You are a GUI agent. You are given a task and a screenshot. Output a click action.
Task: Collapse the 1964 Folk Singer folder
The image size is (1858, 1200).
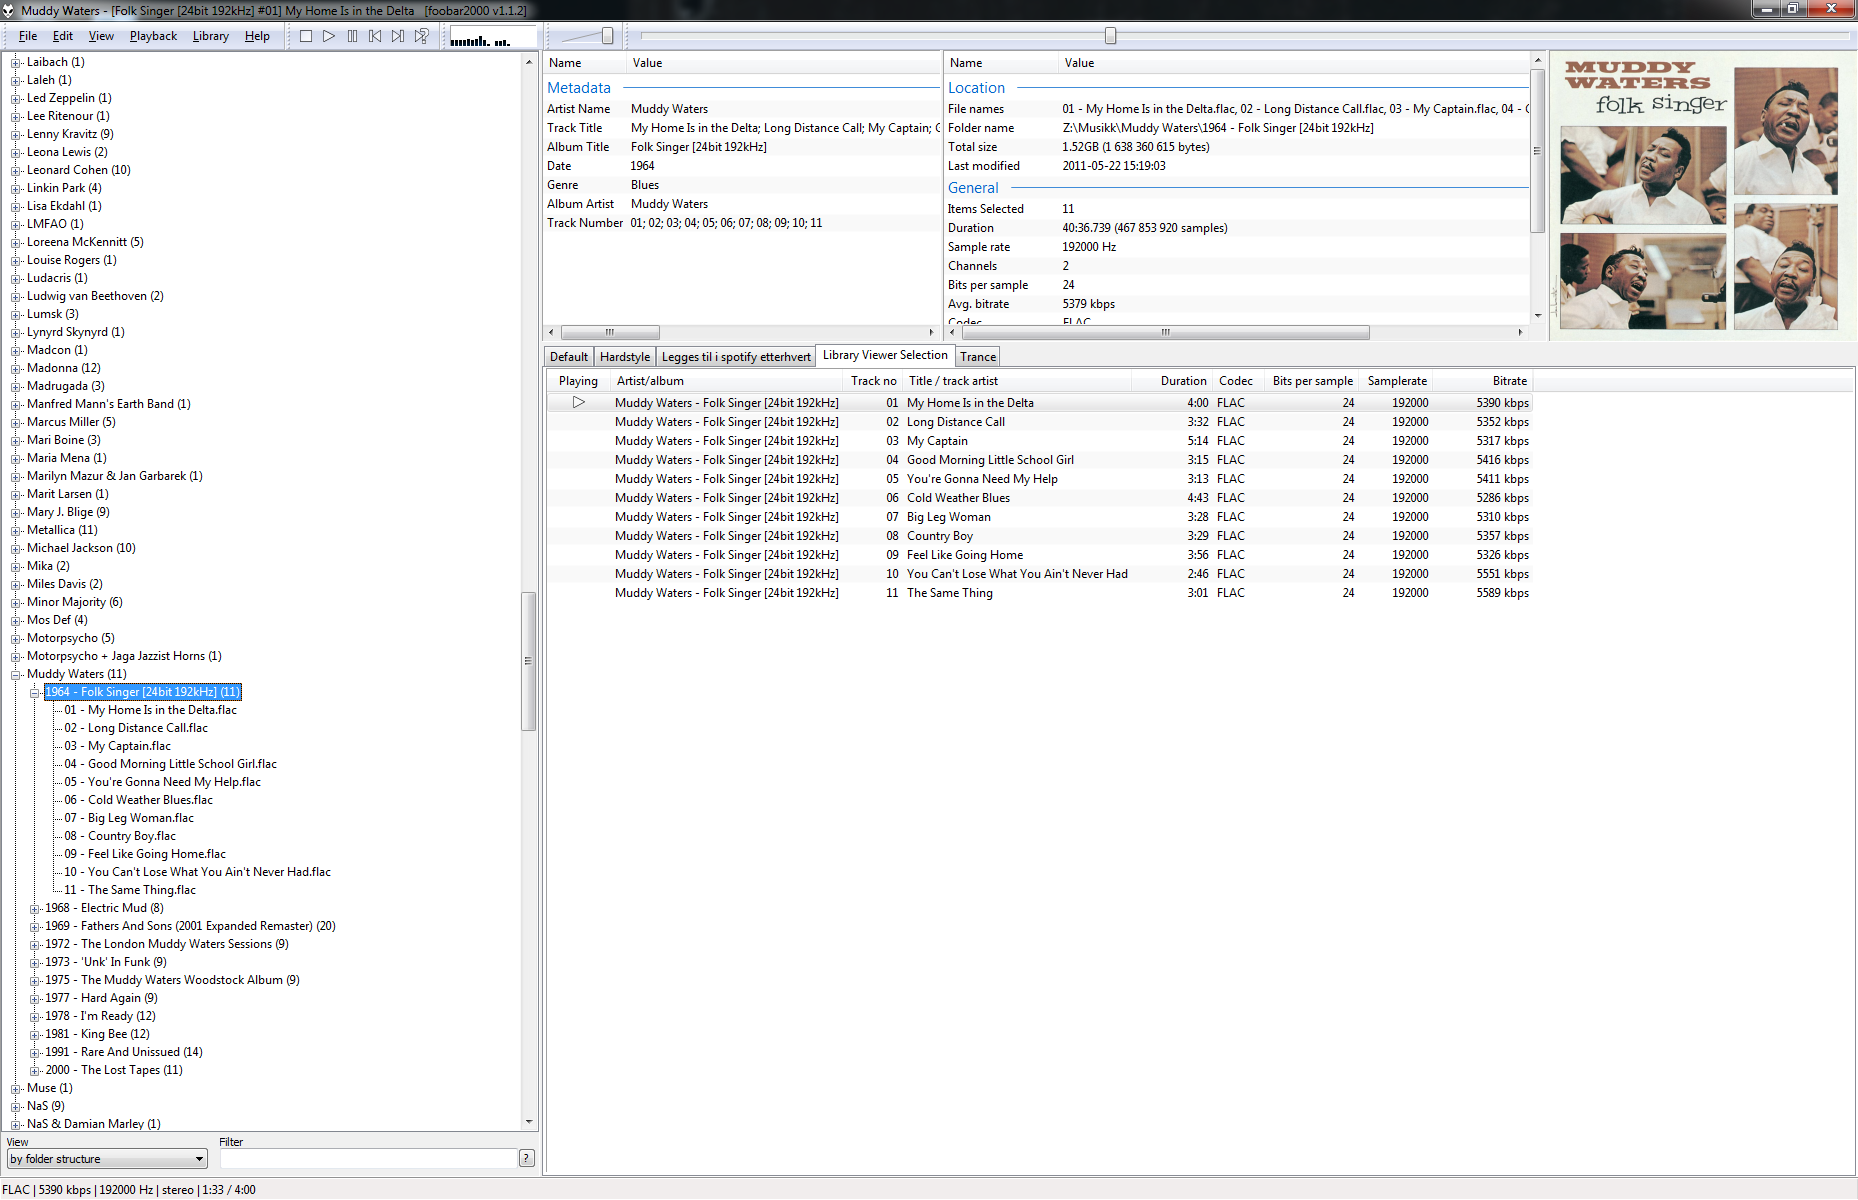35,692
